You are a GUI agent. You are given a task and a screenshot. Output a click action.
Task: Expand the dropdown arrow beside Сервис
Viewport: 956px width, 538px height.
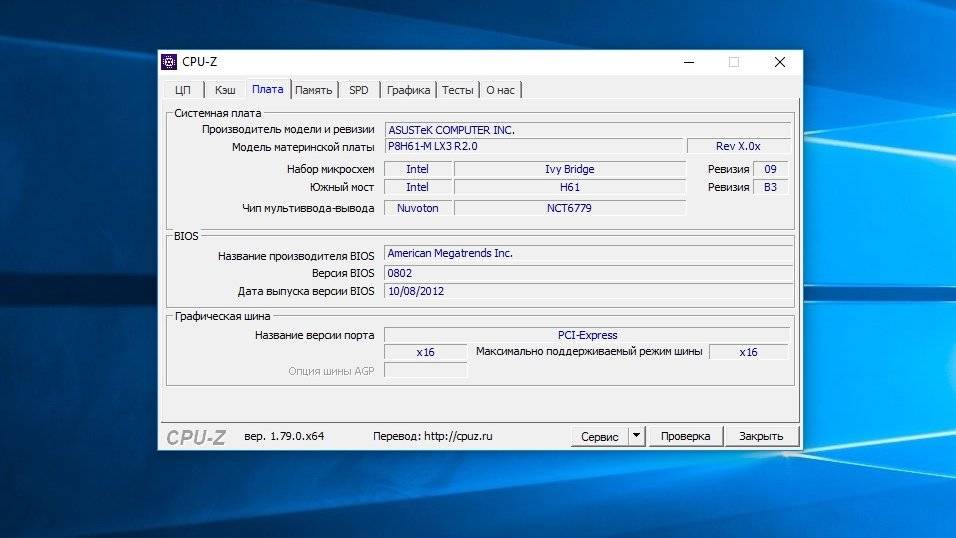coord(636,437)
